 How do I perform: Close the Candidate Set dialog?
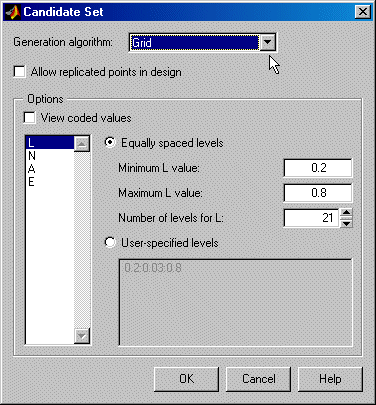click(362, 12)
